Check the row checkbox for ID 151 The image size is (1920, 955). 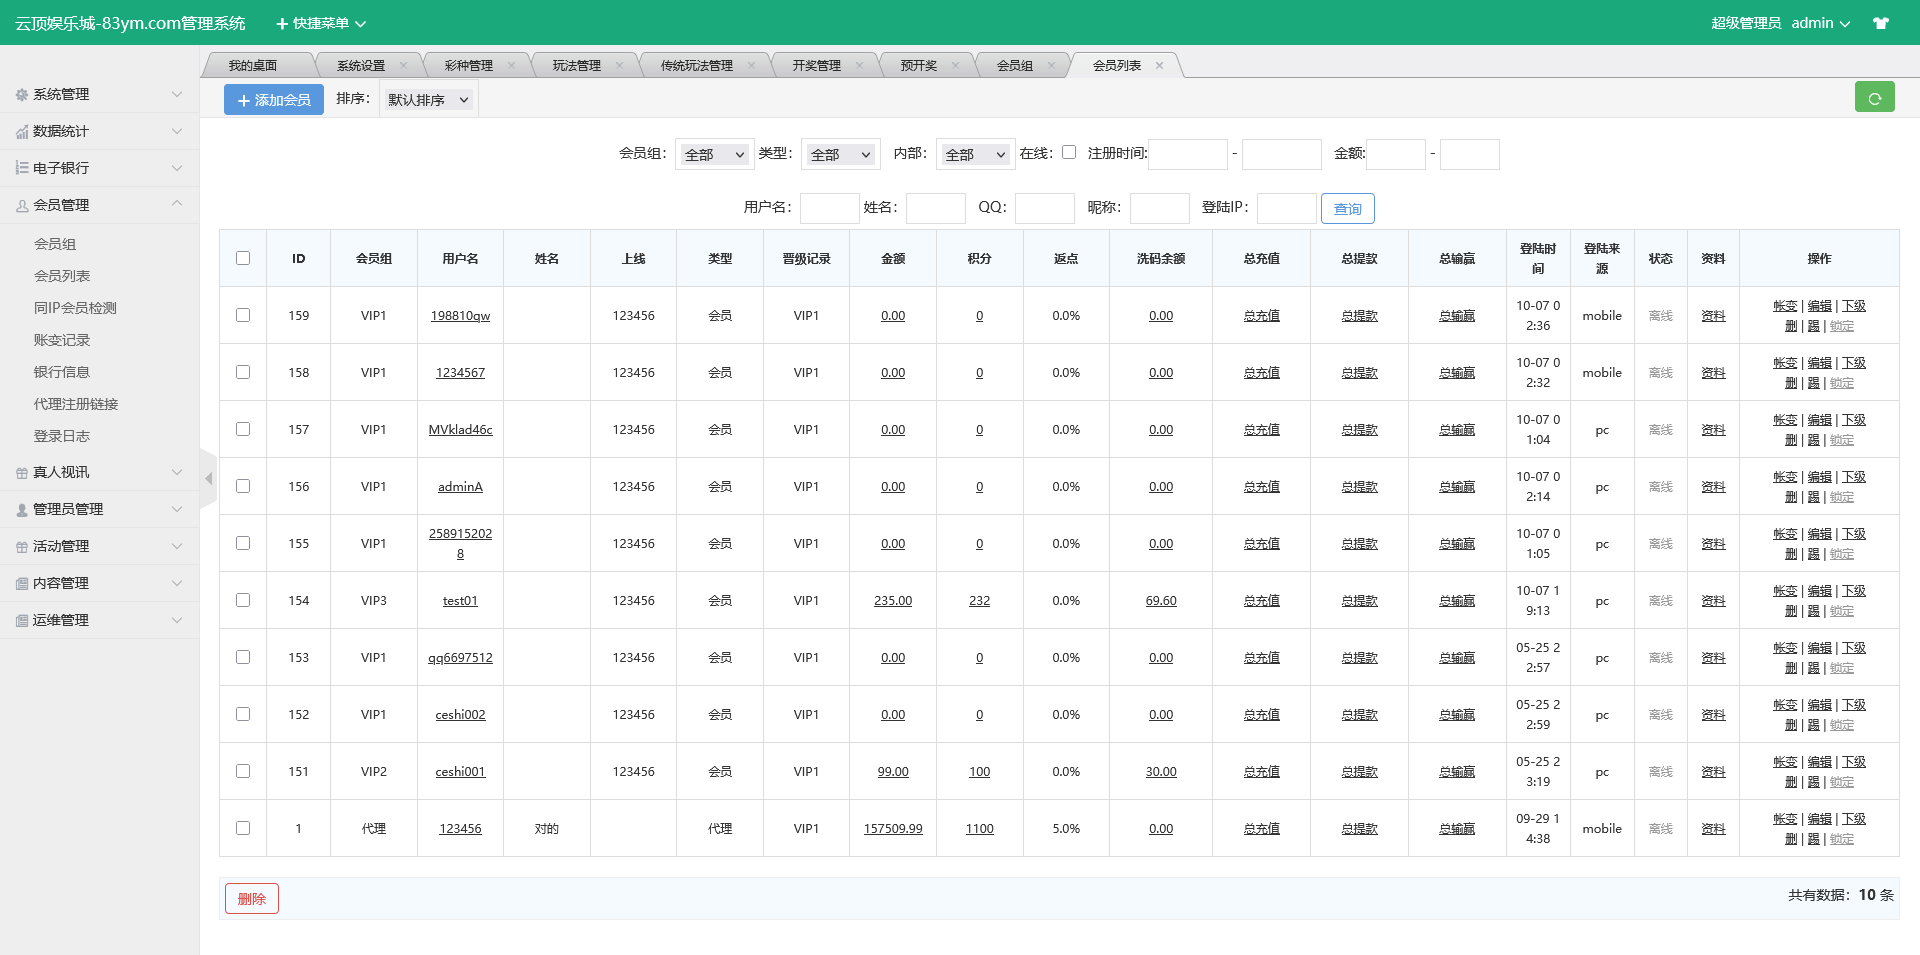click(243, 771)
